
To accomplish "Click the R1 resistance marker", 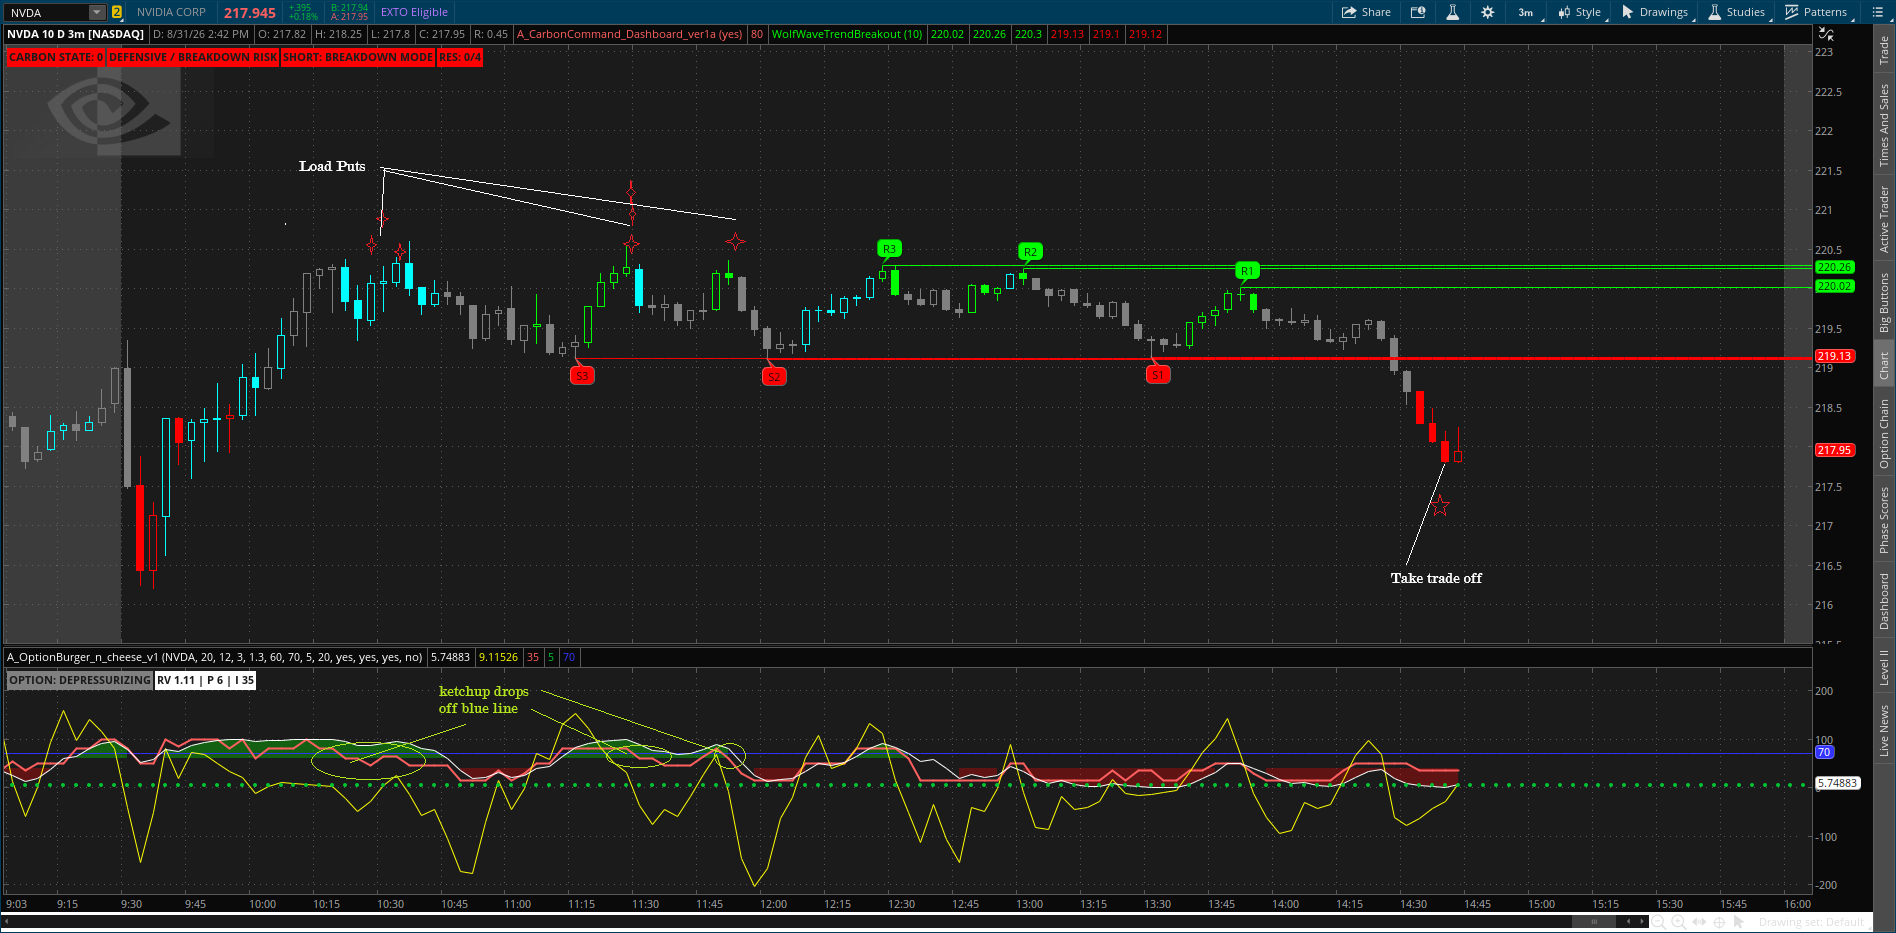I will pos(1247,271).
